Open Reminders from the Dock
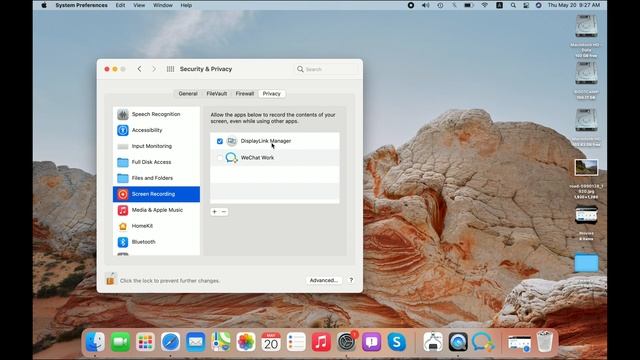This screenshot has height=360, width=640. (296, 341)
